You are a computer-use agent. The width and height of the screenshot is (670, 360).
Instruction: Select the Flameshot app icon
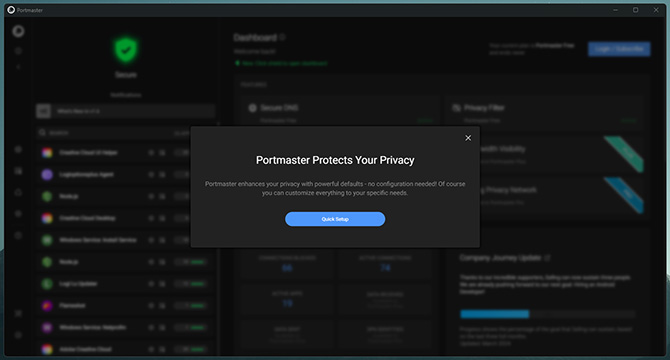coord(47,305)
